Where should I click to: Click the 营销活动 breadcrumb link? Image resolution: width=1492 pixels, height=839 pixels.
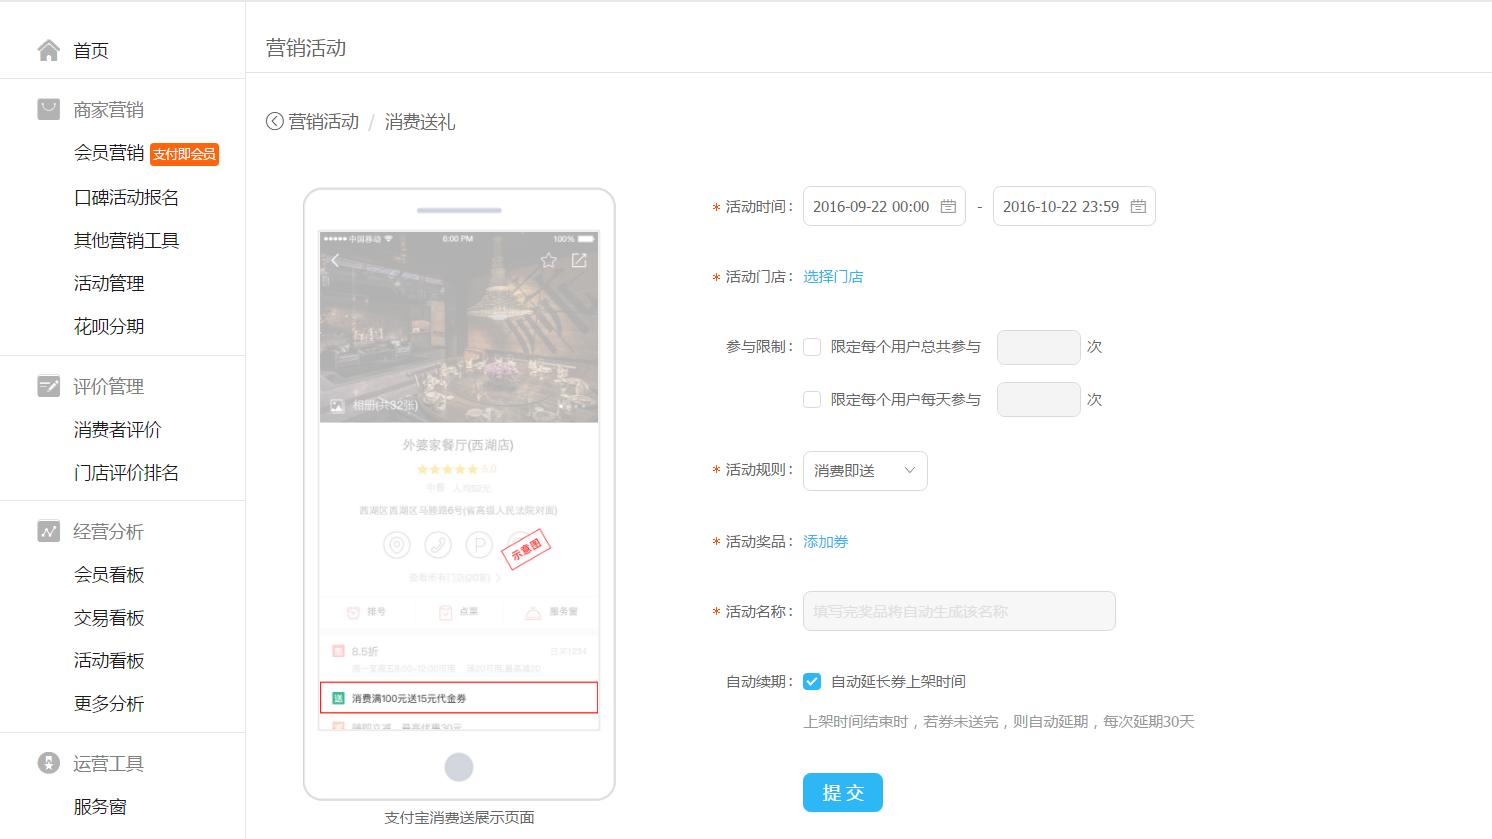[x=323, y=121]
